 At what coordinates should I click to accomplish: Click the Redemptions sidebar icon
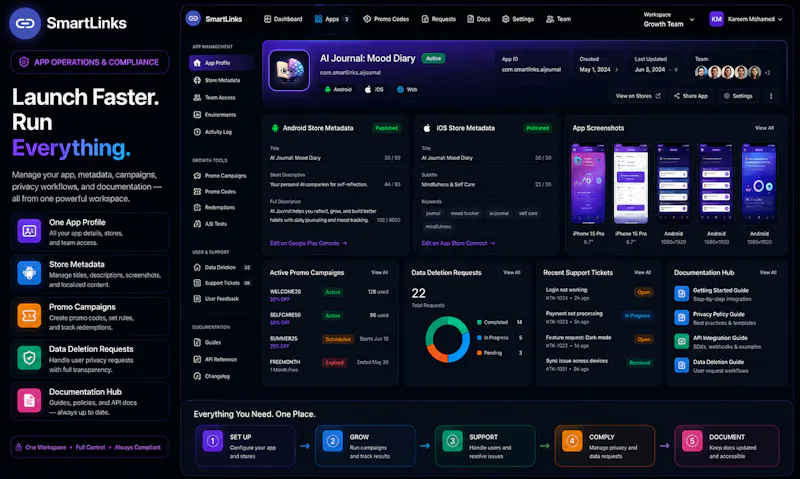[197, 207]
